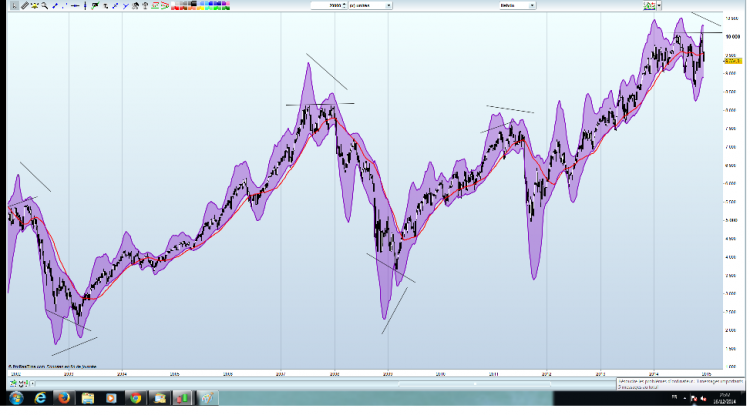Increase the units value with stepper arrow

[344, 4]
